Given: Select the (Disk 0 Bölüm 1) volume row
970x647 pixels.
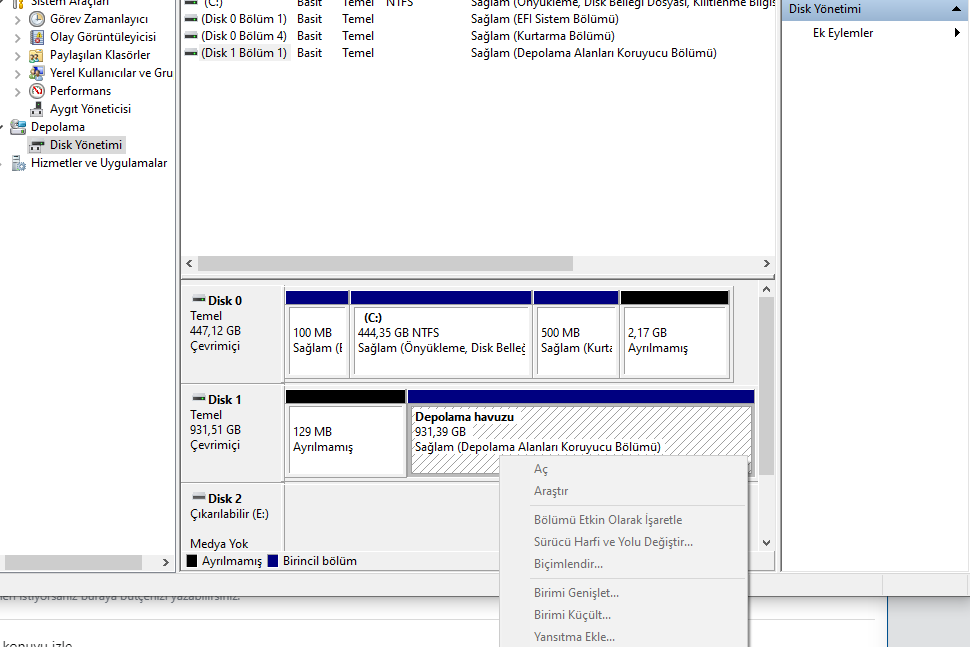Looking at the screenshot, I should 244,19.
